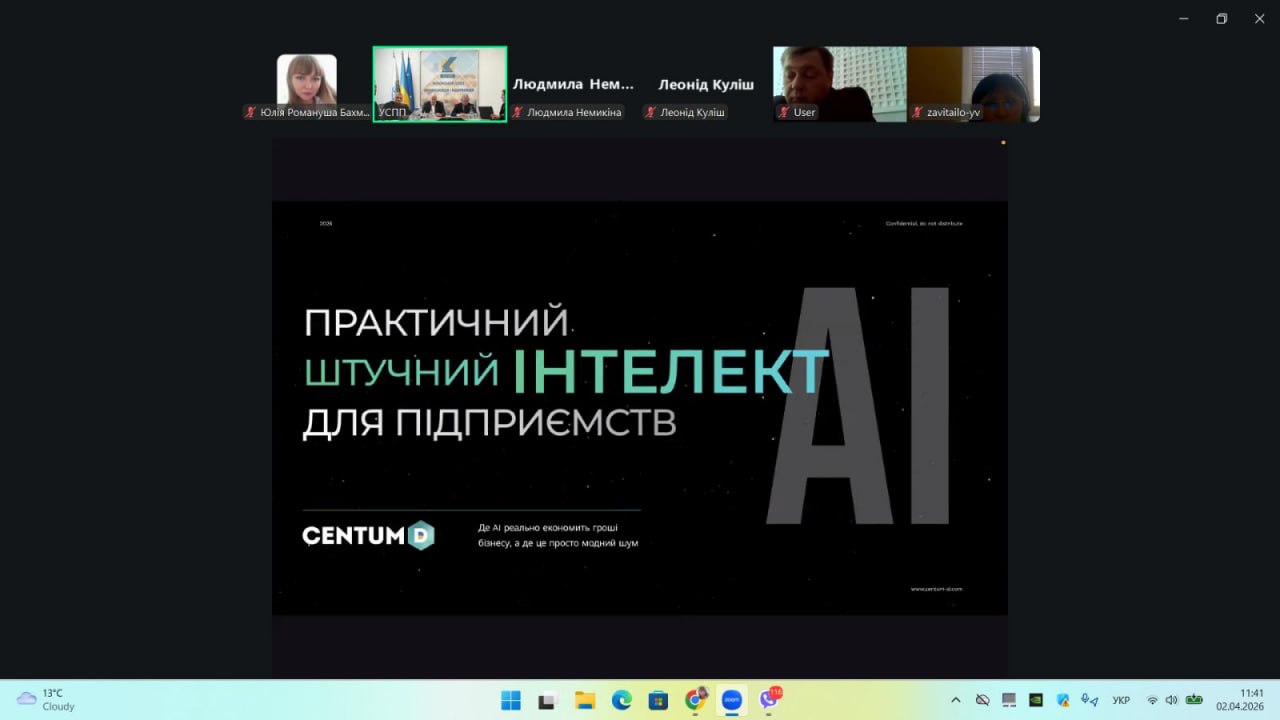Click the Windows Start button
The width and height of the screenshot is (1280, 720).
(x=511, y=700)
